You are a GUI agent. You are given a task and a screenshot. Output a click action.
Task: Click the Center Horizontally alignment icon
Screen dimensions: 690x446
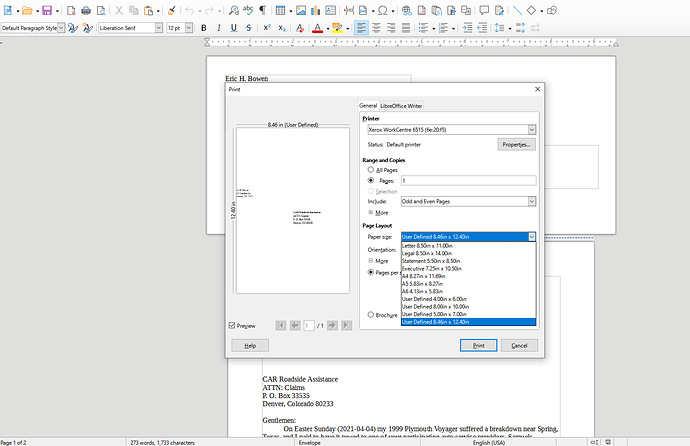tap(376, 28)
